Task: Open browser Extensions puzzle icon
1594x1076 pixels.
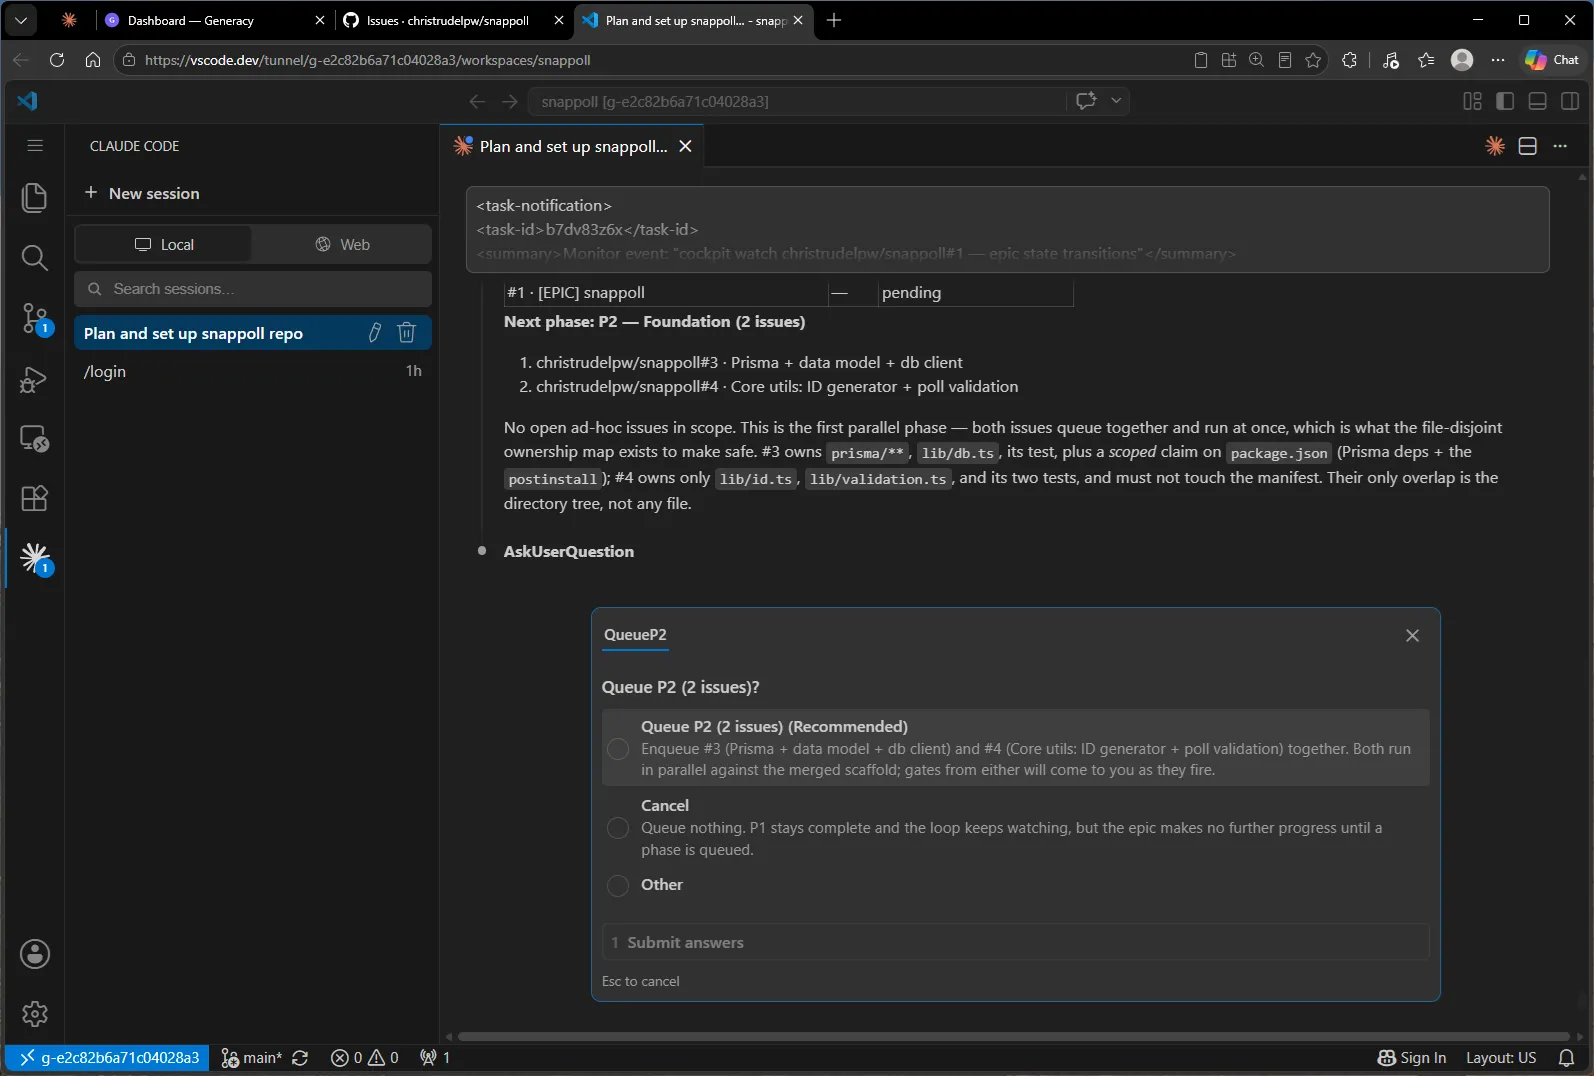Action: point(1349,60)
